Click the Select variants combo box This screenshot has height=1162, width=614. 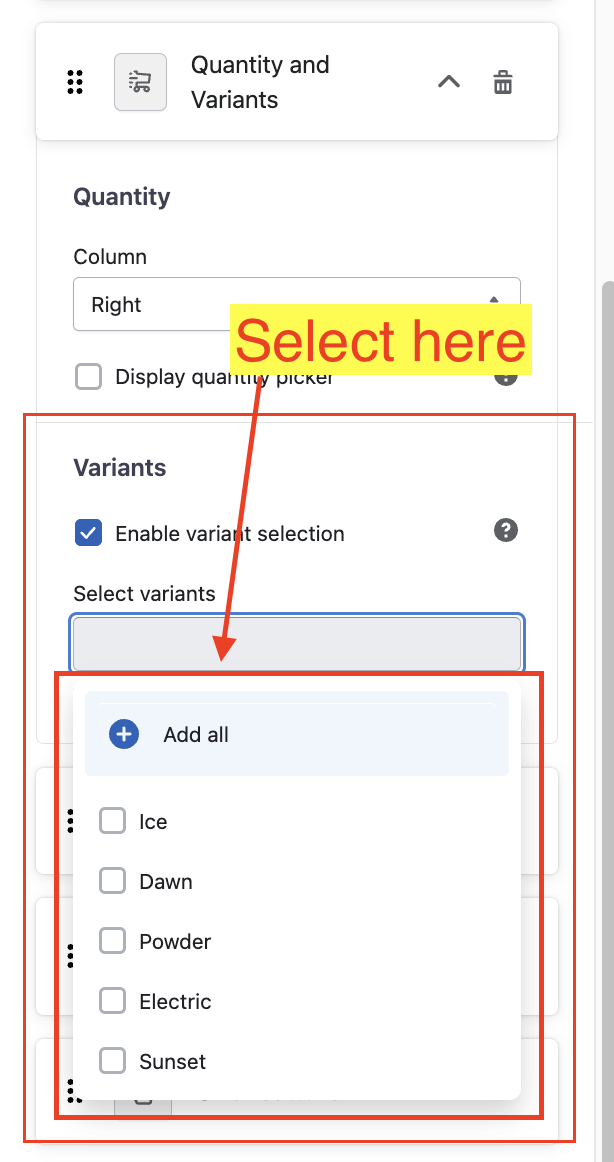[296, 642]
